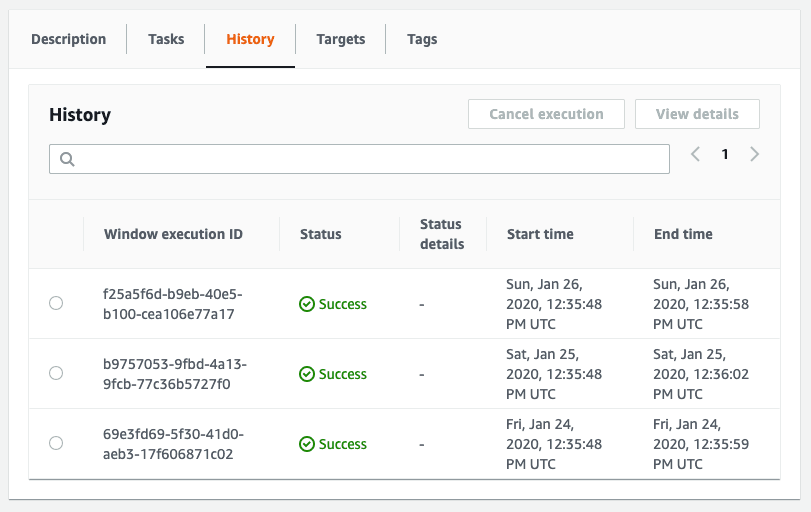Focus the History search field
This screenshot has width=811, height=512.
coord(370,159)
